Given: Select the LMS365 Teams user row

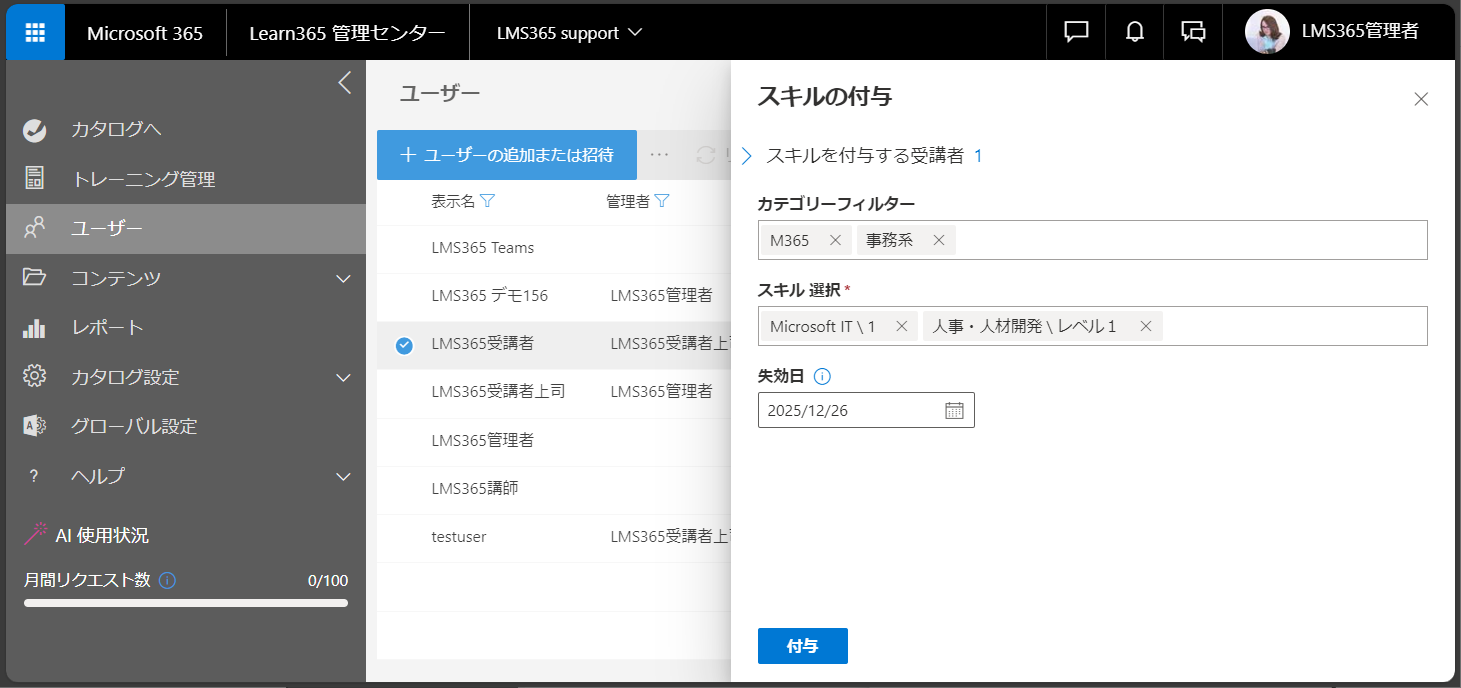Looking at the screenshot, I should click(554, 249).
